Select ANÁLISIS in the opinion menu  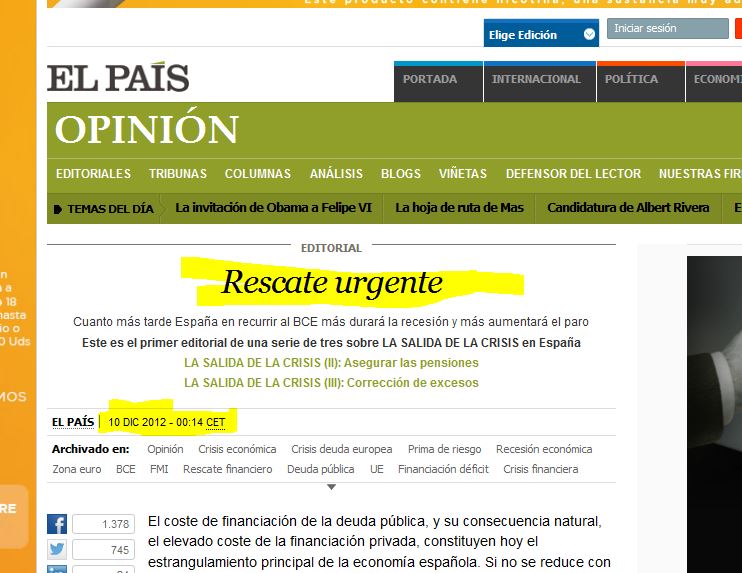[336, 174]
